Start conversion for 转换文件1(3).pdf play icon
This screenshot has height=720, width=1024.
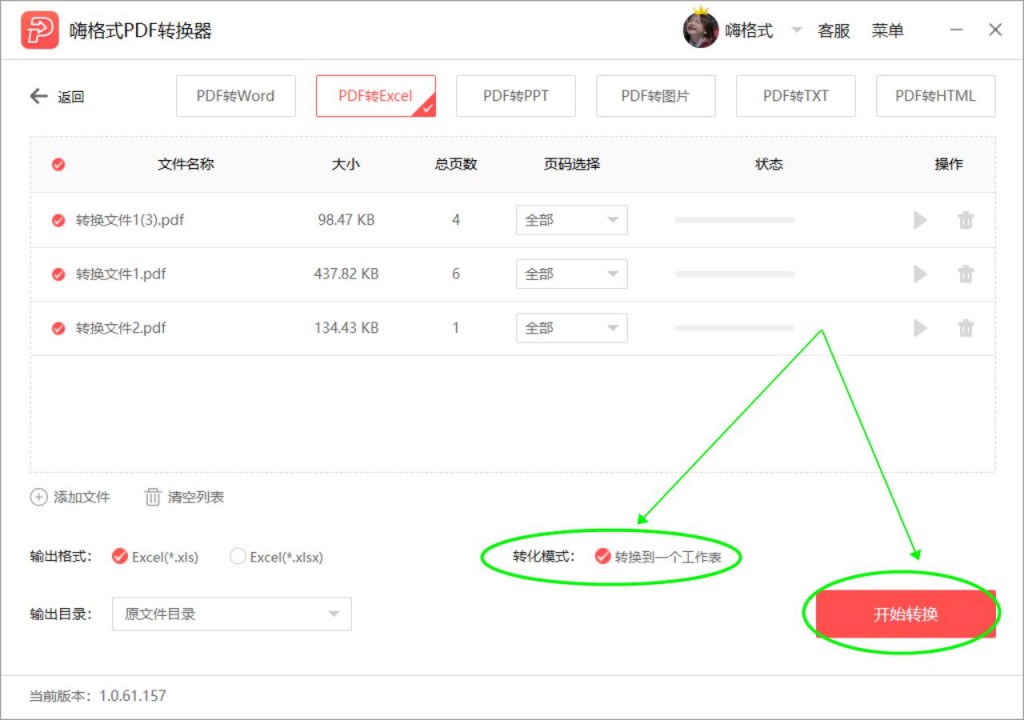(920, 220)
